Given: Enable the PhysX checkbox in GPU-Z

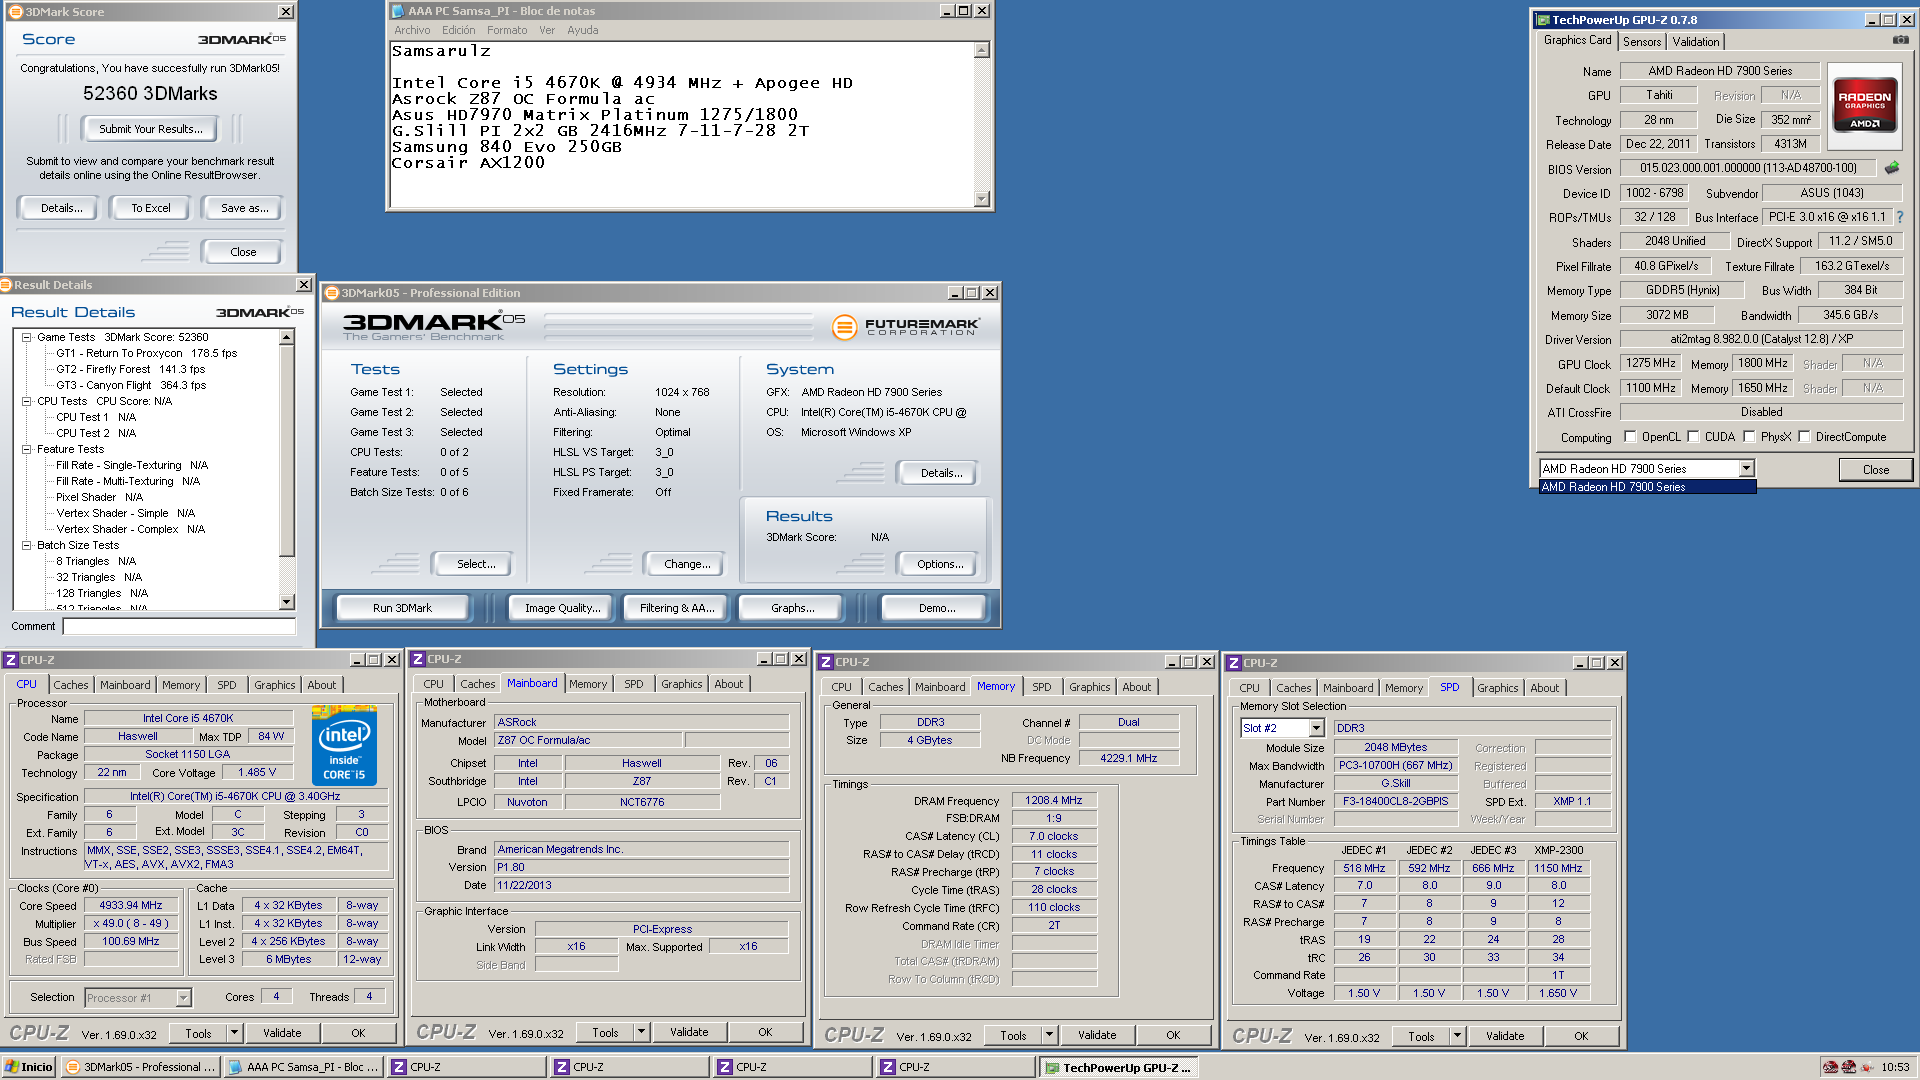Looking at the screenshot, I should (1749, 437).
